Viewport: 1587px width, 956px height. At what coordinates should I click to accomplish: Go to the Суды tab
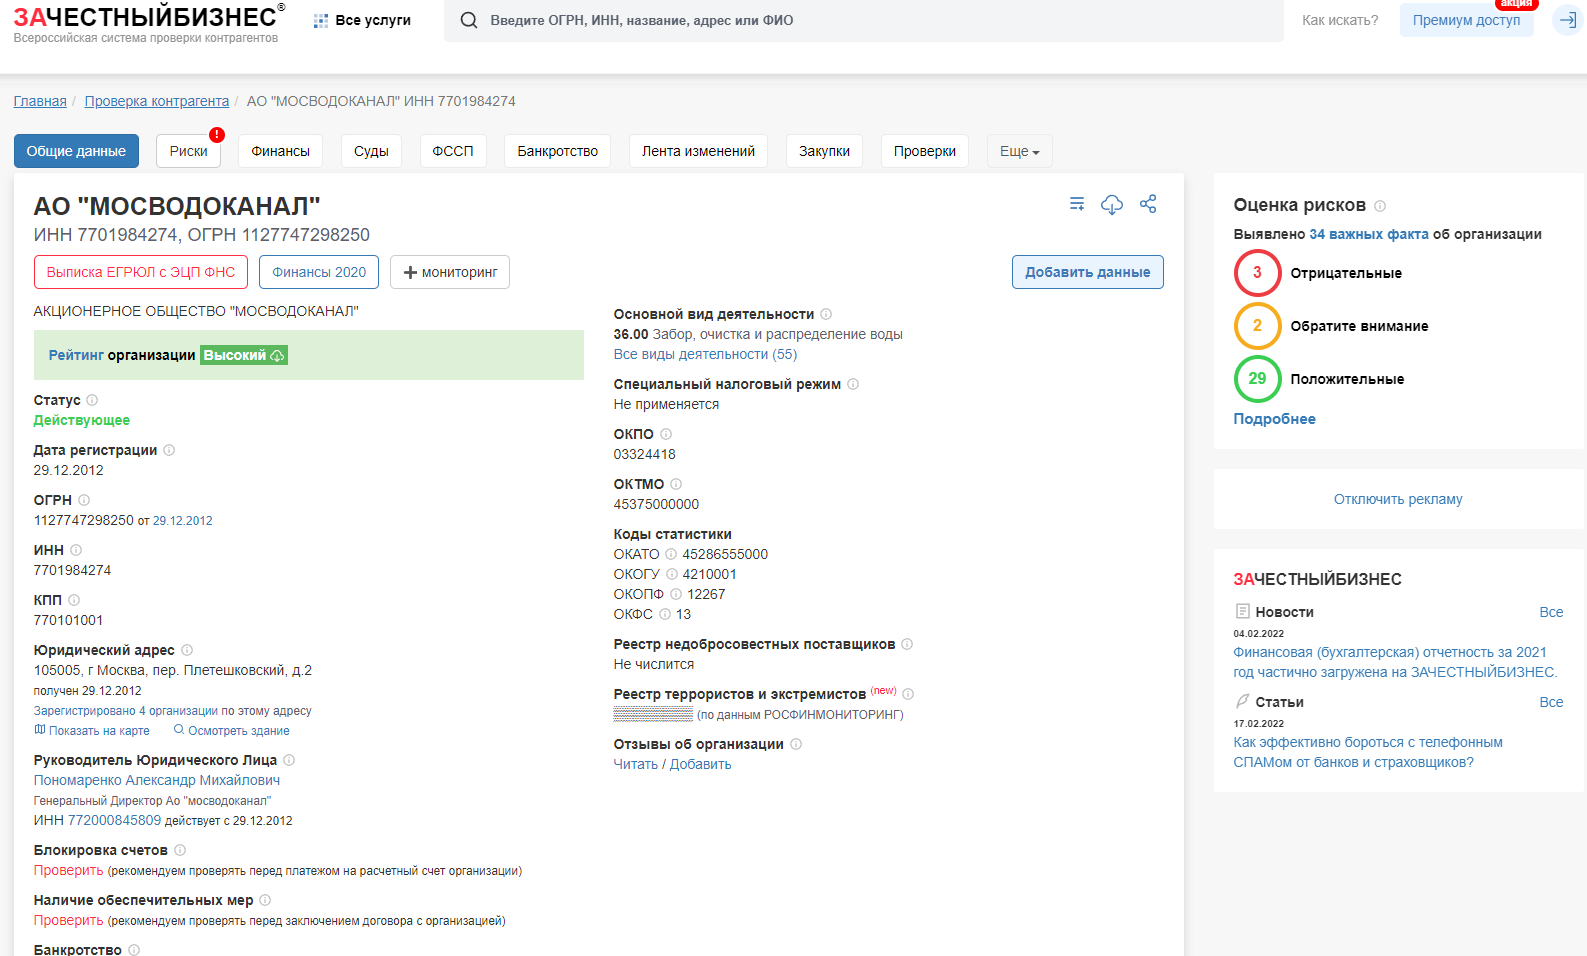tap(371, 151)
